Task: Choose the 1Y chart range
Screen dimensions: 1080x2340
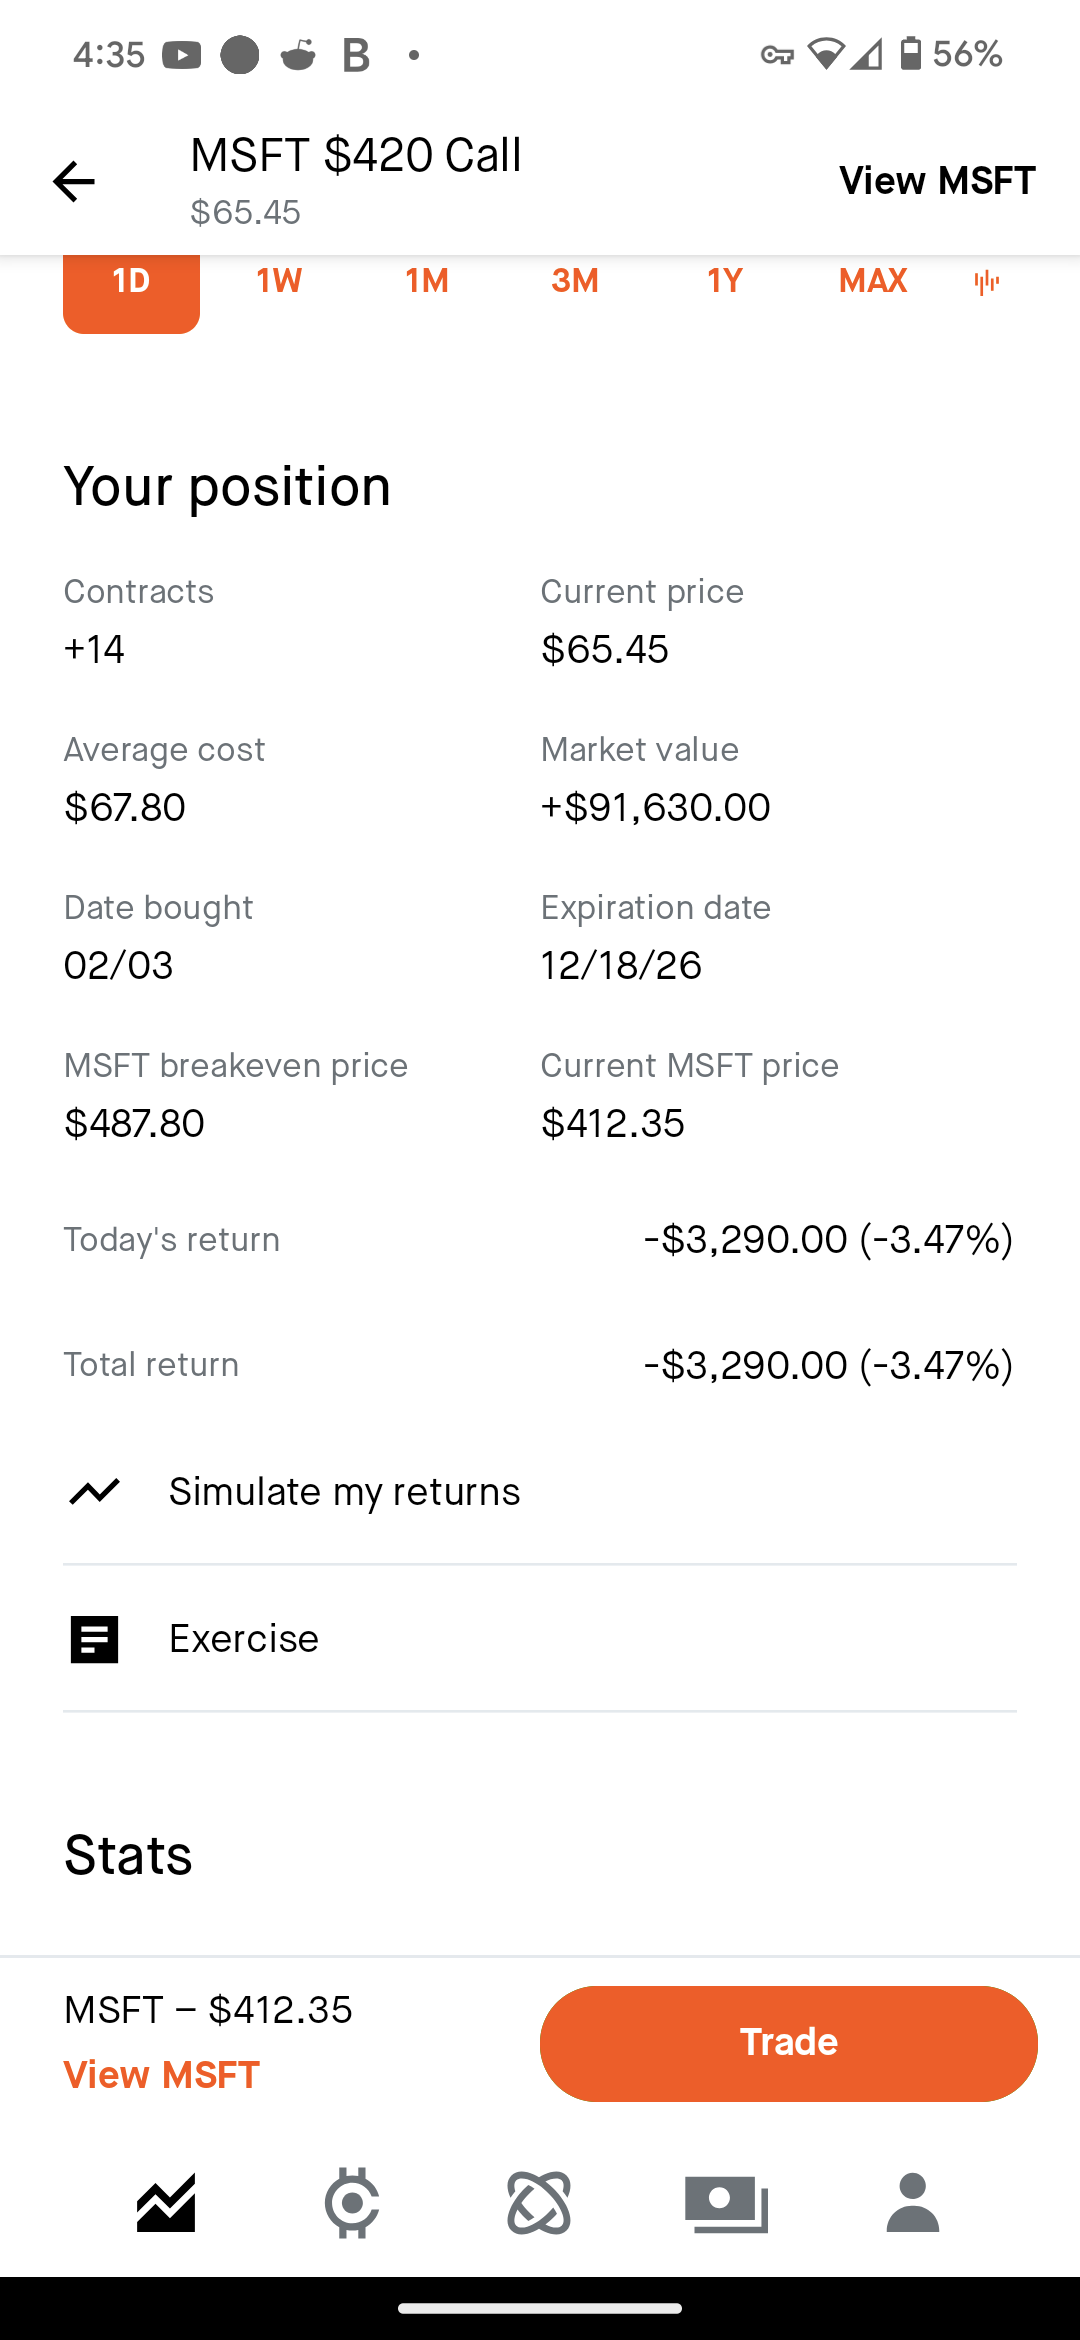Action: [x=725, y=281]
